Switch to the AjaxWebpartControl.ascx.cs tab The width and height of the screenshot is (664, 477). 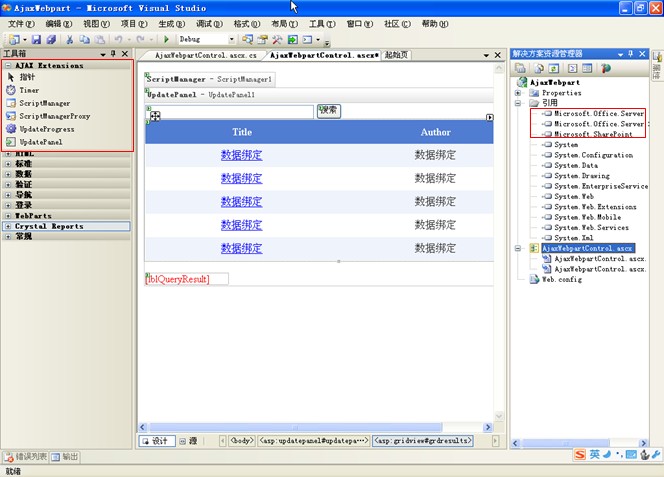(205, 55)
